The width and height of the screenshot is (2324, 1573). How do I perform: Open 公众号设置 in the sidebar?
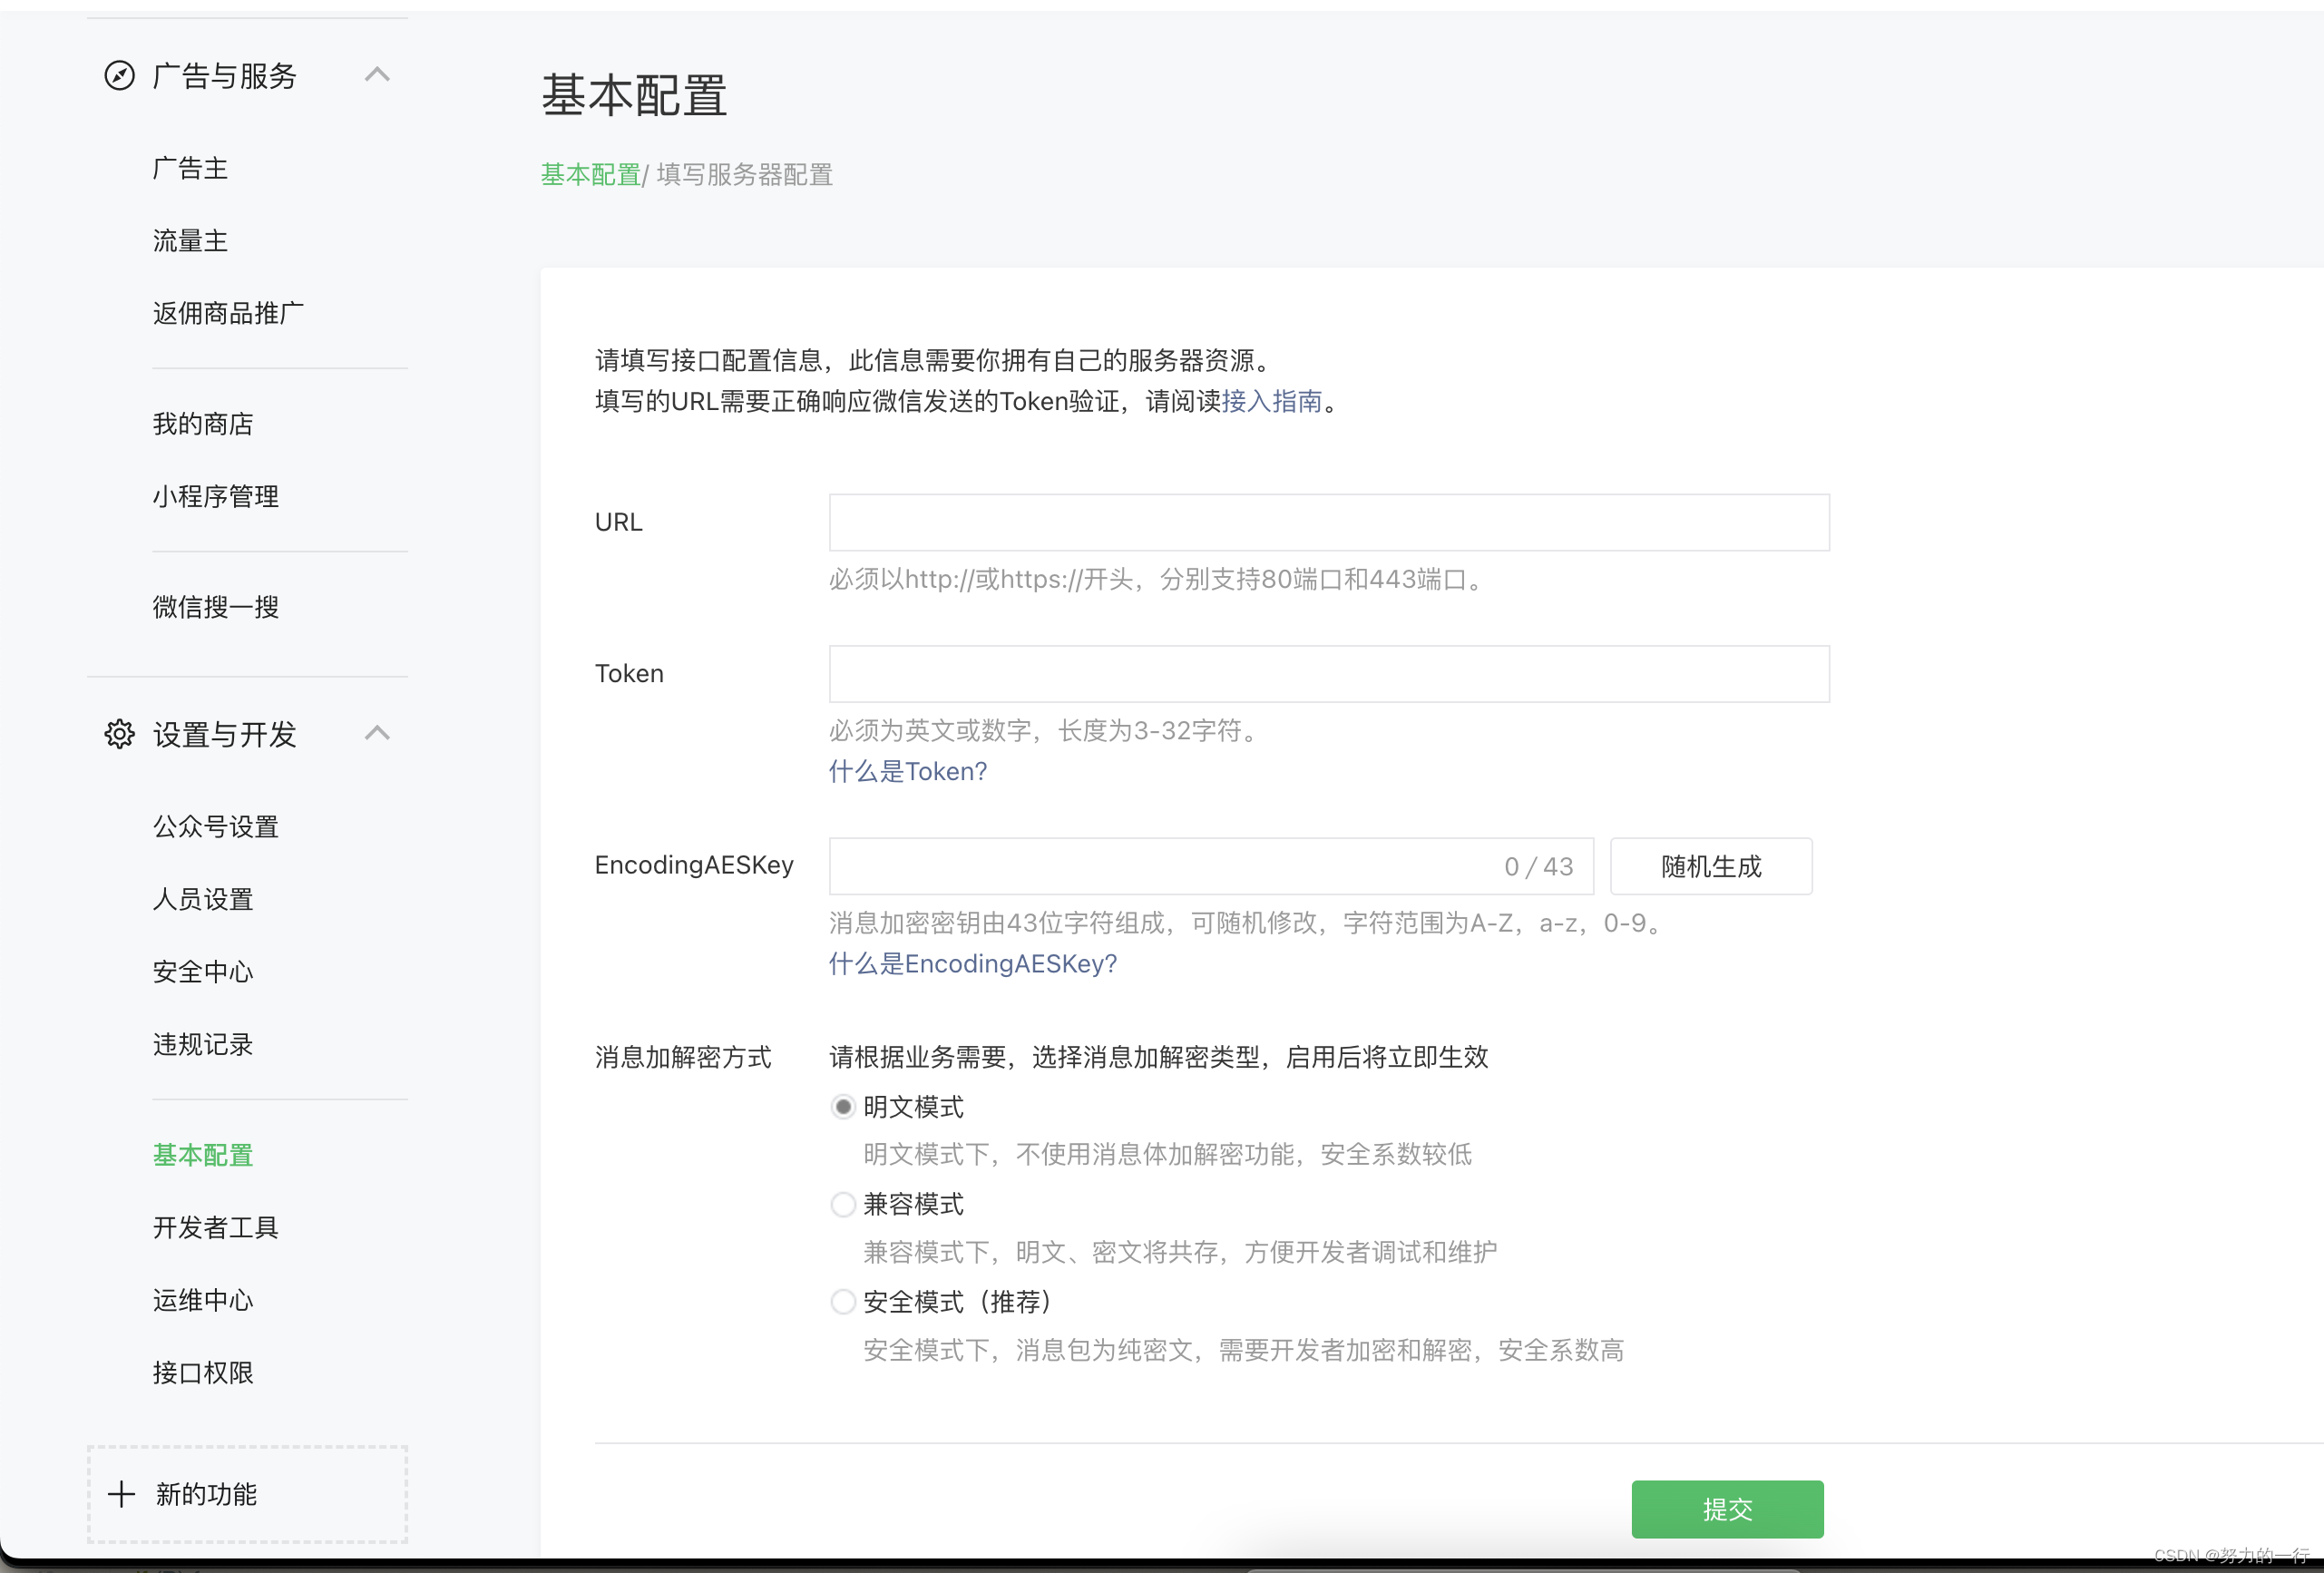216,827
